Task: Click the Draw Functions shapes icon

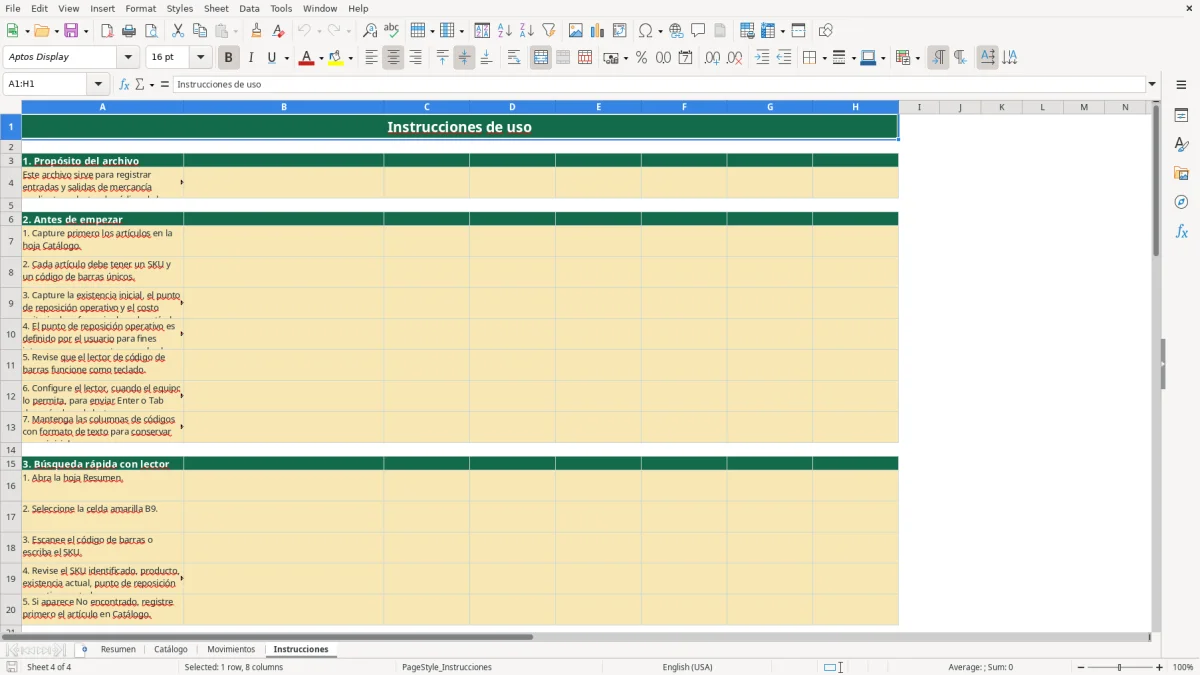Action: coord(826,31)
